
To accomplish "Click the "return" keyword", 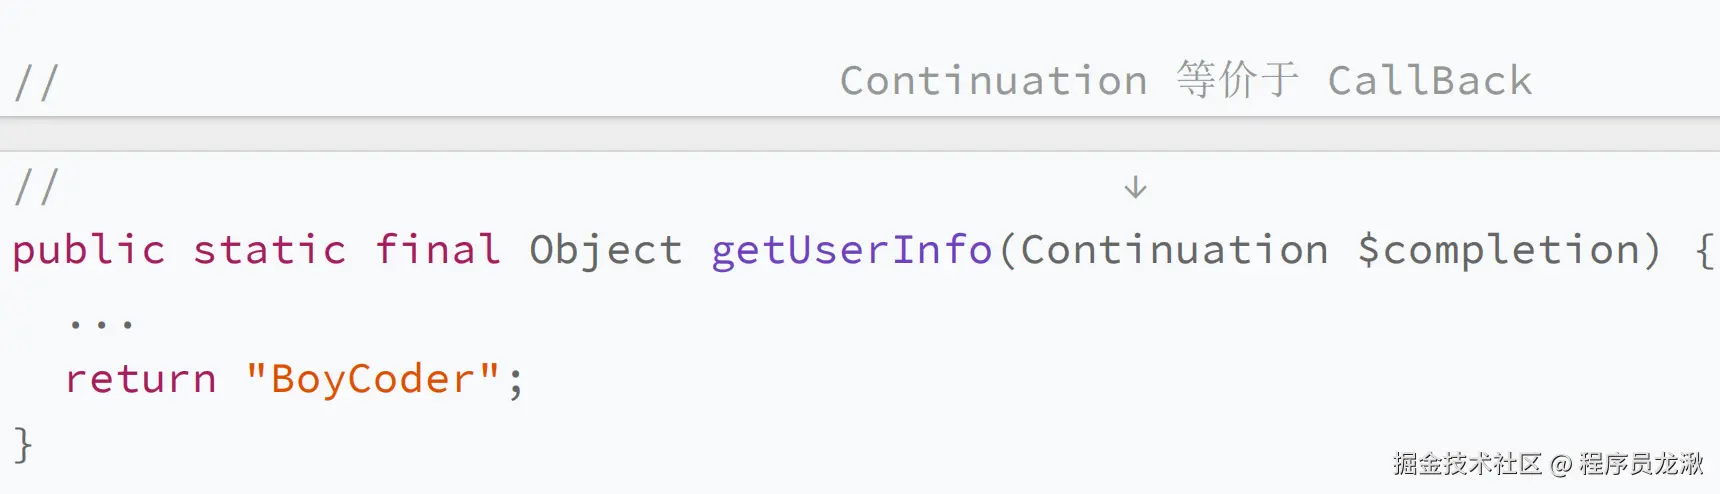I will point(141,380).
